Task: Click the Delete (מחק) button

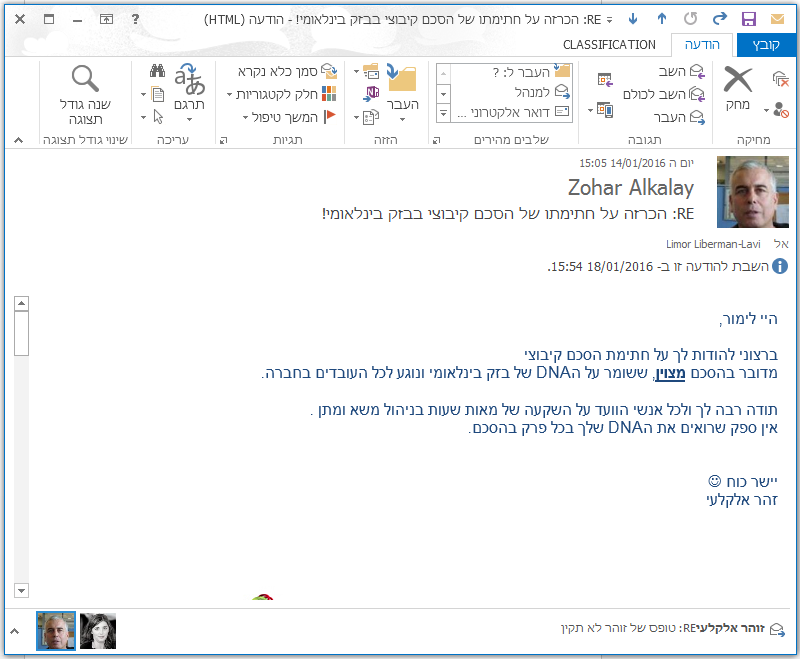Action: click(x=738, y=88)
